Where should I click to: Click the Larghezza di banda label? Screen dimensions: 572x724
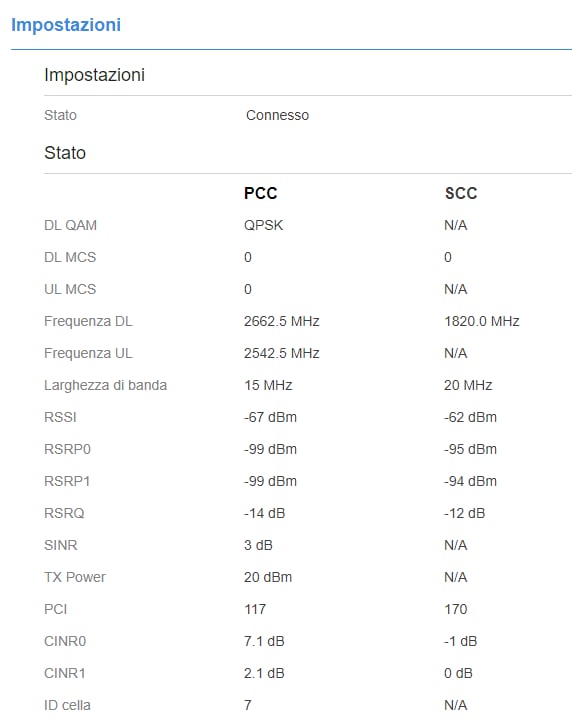point(105,385)
